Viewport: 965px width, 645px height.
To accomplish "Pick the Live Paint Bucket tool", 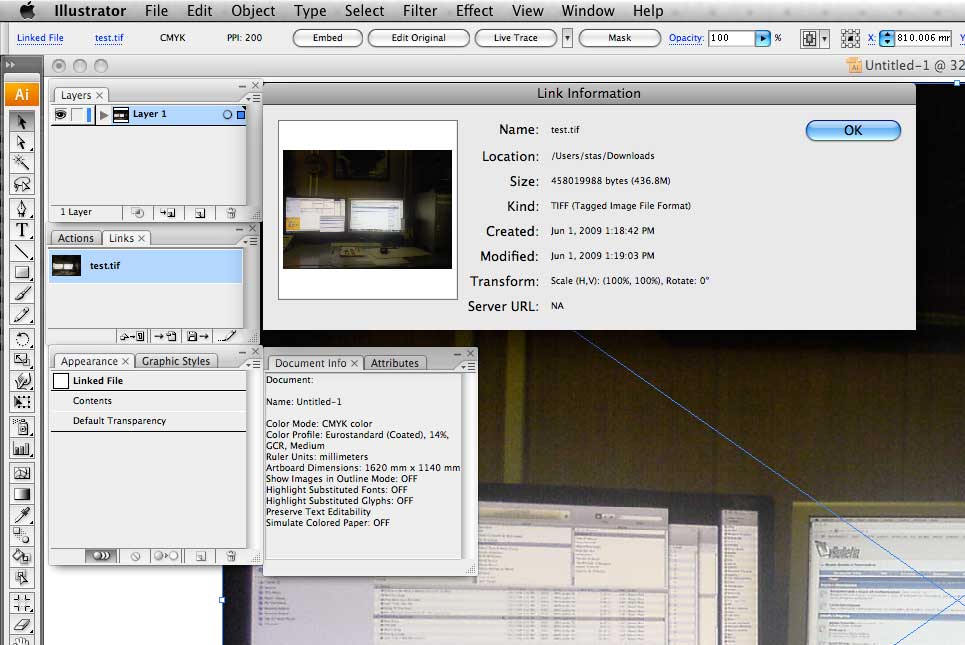I will coord(22,556).
